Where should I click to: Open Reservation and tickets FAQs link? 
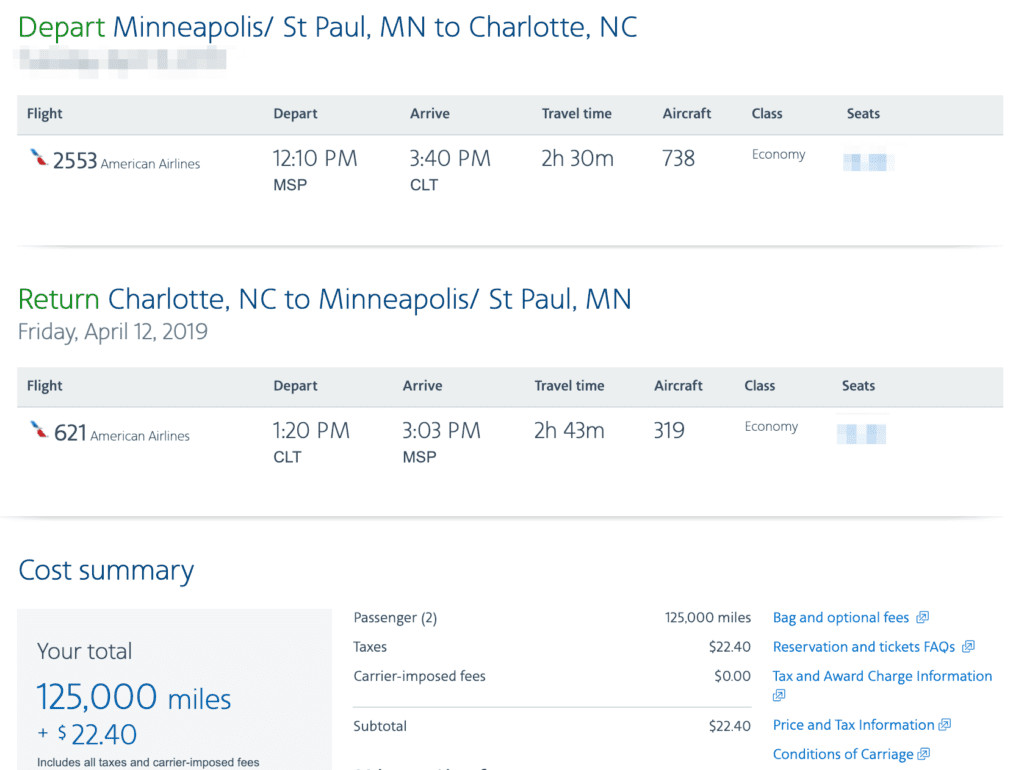[x=864, y=647]
